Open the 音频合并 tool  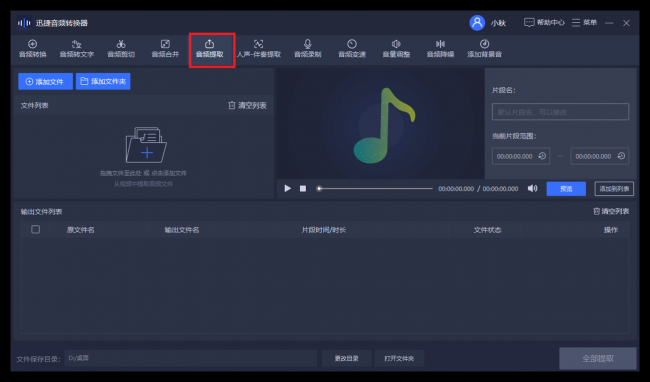tap(165, 49)
